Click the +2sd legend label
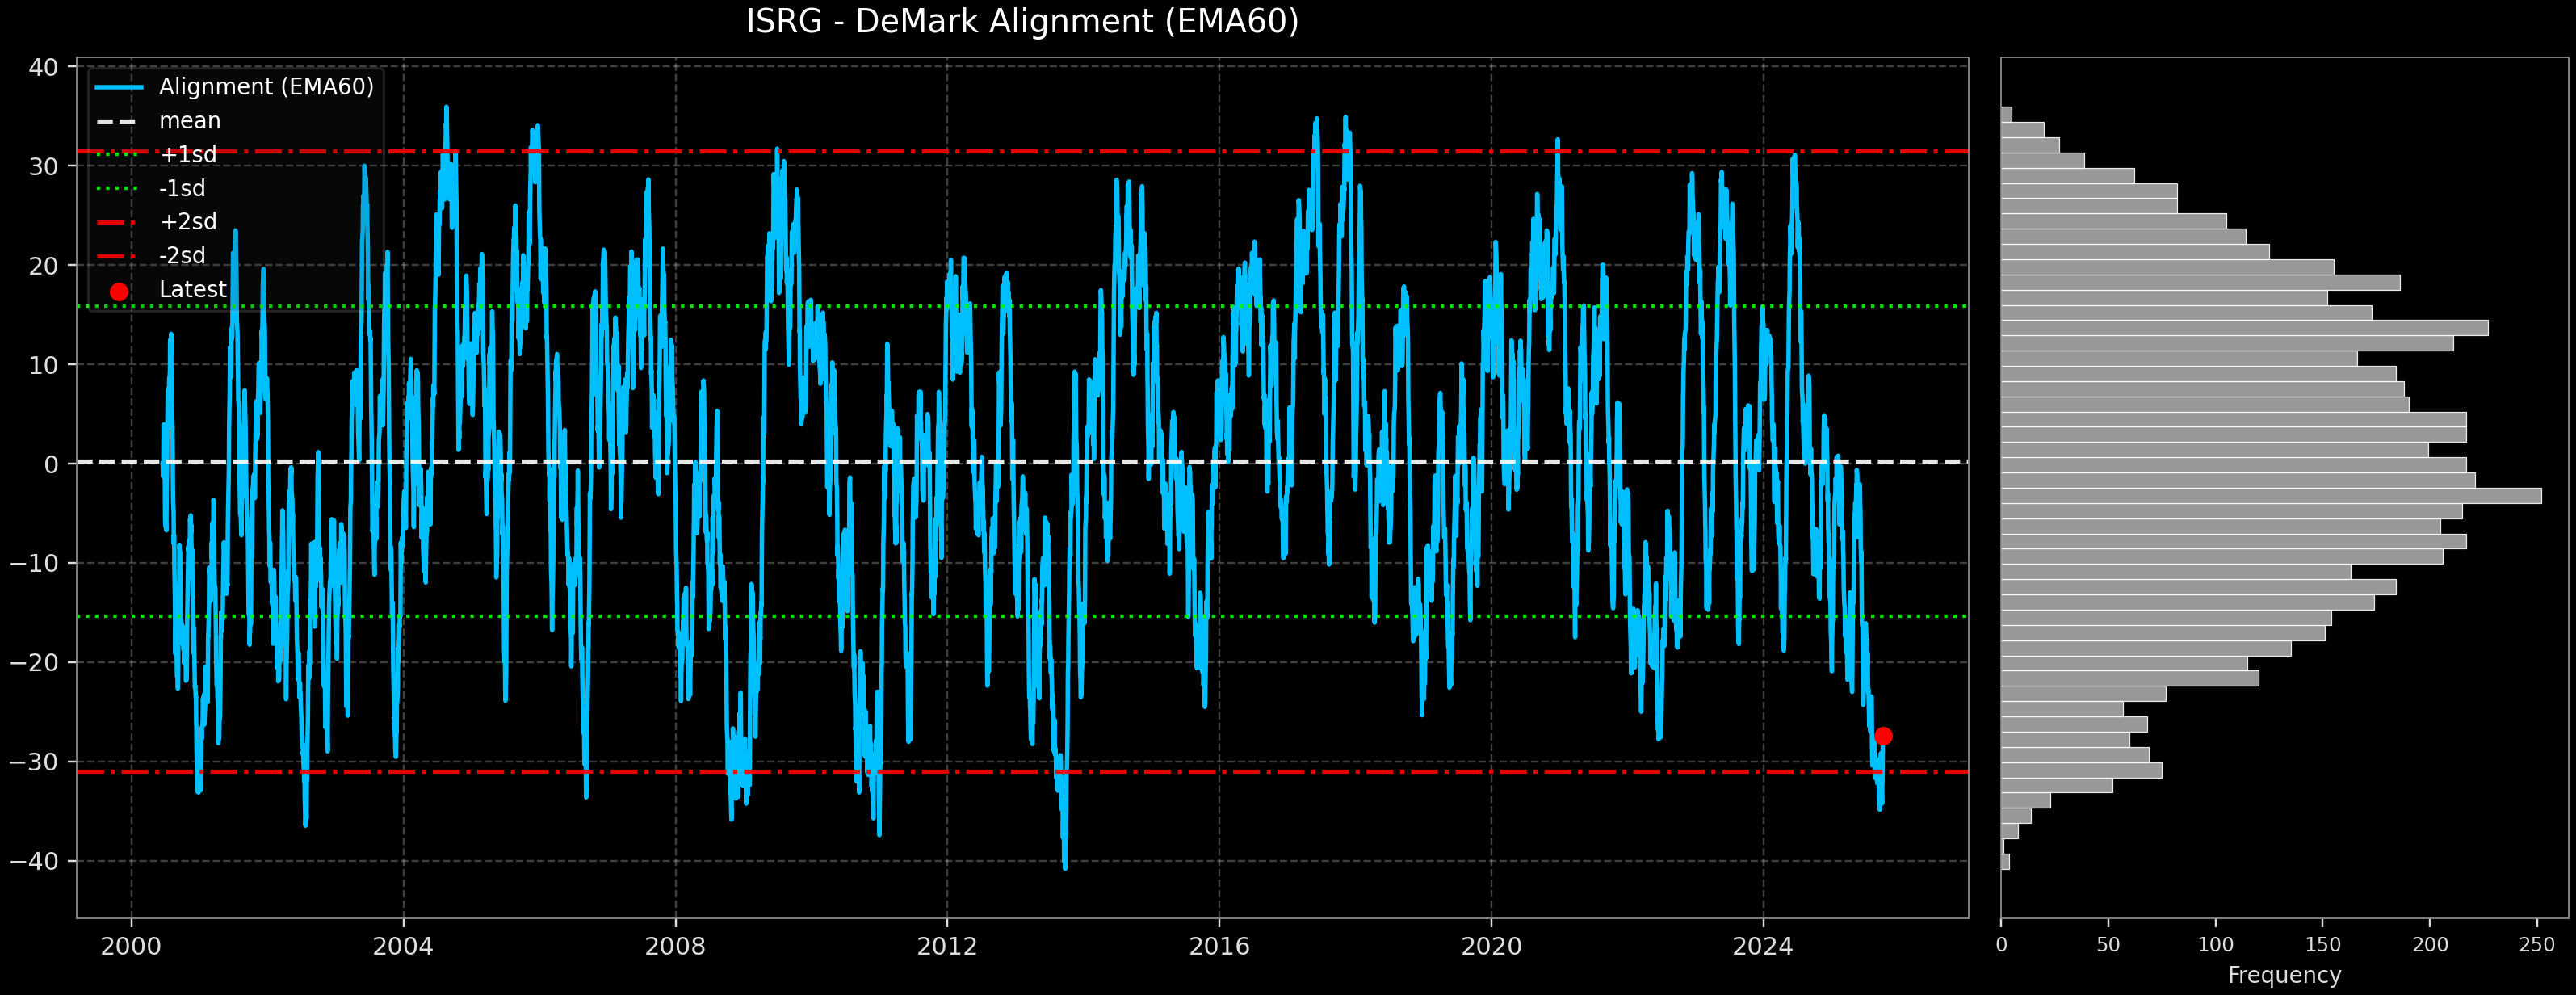This screenshot has width=2576, height=995. tap(188, 222)
